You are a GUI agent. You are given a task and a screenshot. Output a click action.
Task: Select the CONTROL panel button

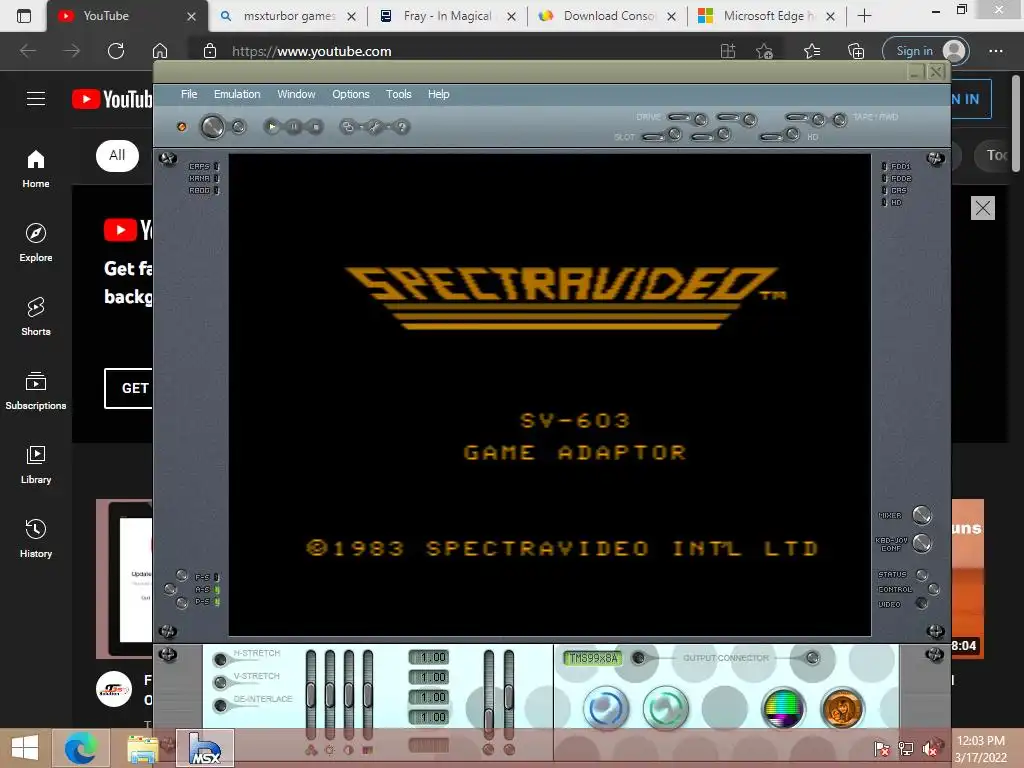[x=934, y=589]
